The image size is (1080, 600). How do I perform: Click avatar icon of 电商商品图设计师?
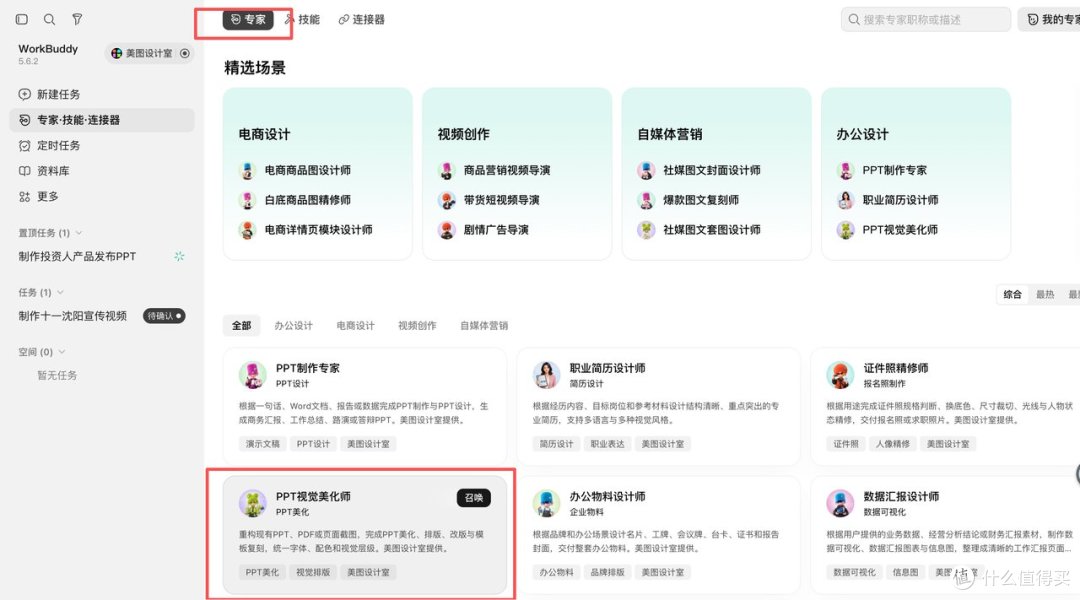click(x=247, y=170)
